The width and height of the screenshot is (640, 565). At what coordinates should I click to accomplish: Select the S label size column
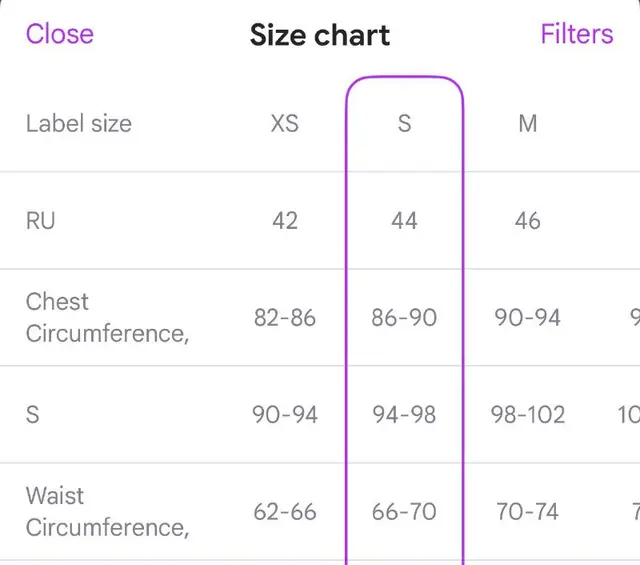click(404, 123)
